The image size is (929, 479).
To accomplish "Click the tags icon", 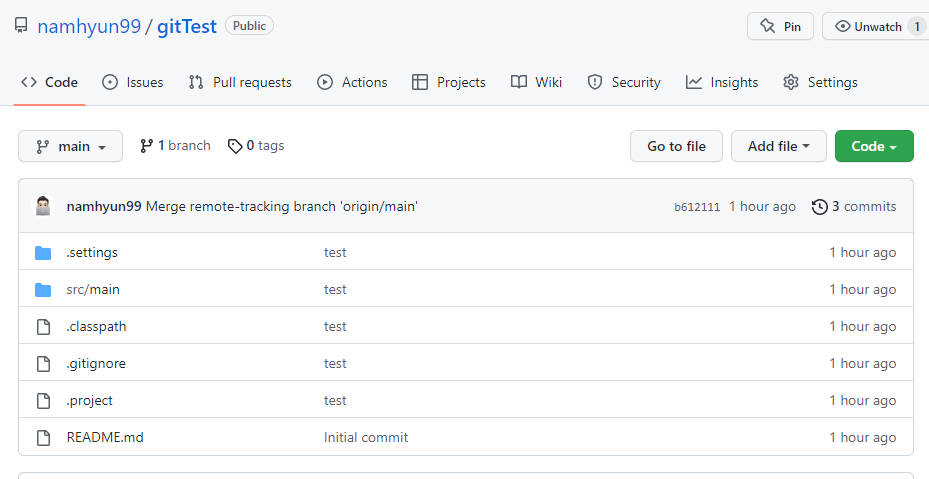I will [235, 146].
